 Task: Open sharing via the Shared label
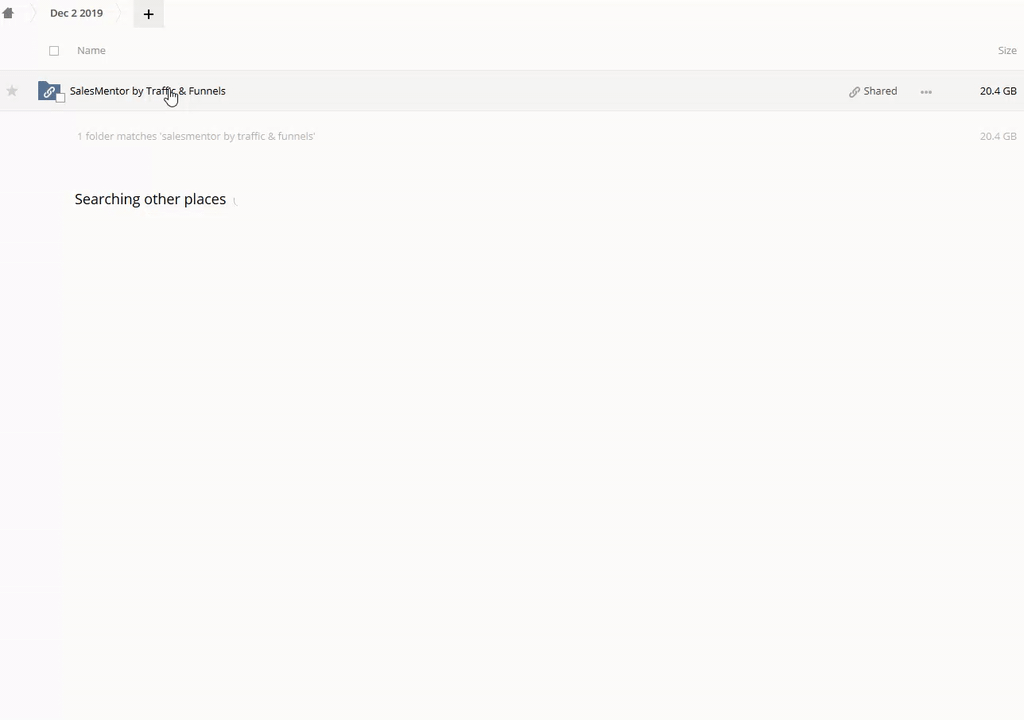880,91
